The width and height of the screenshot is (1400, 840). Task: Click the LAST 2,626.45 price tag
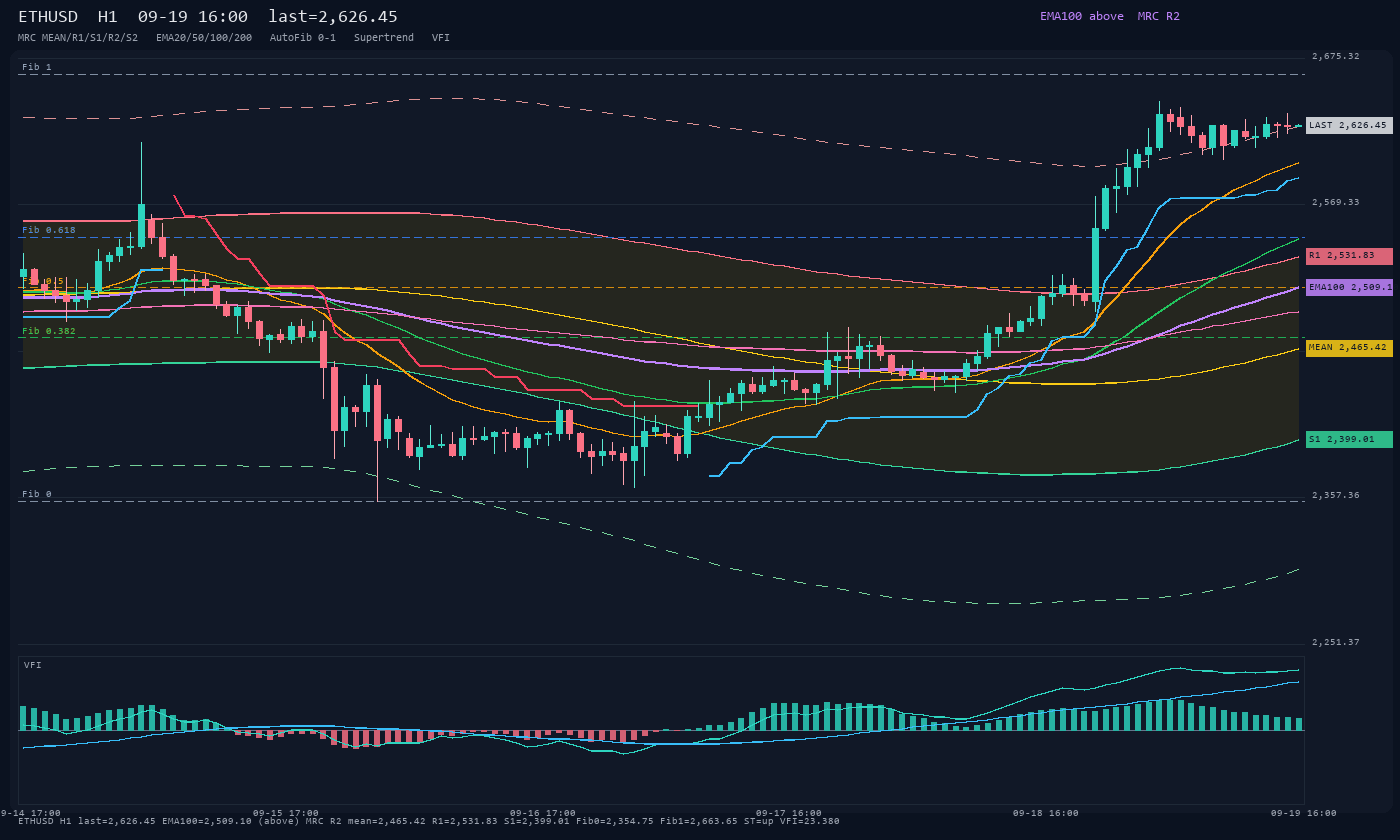click(x=1349, y=125)
